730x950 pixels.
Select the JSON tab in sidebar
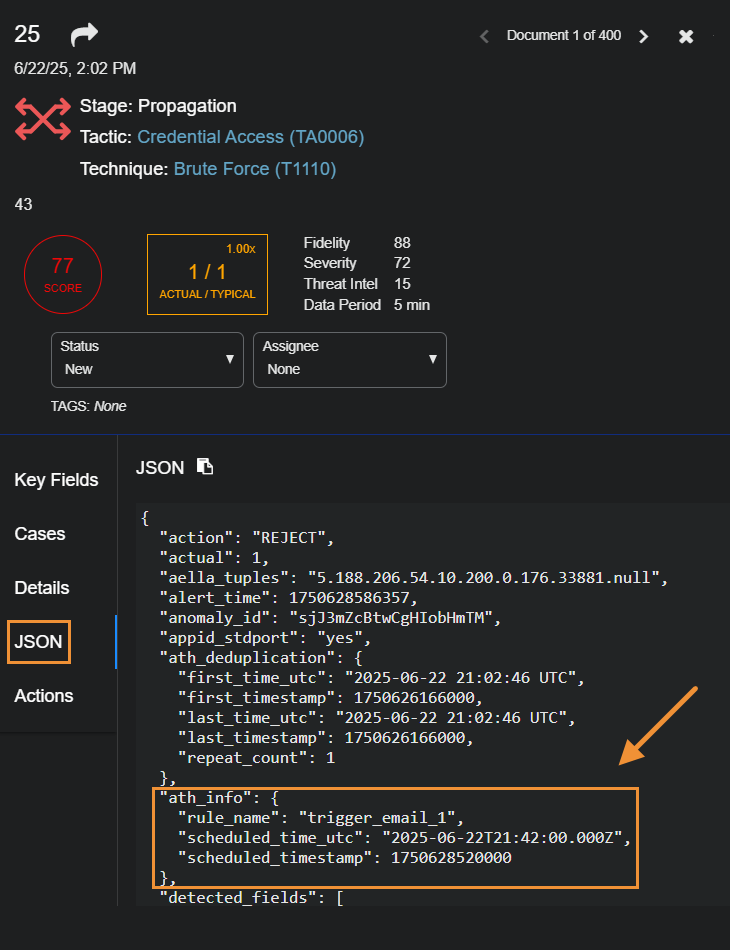pyautogui.click(x=38, y=642)
